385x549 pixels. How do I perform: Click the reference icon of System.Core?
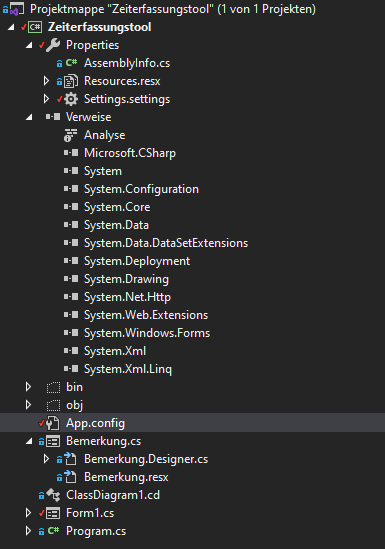[71, 207]
